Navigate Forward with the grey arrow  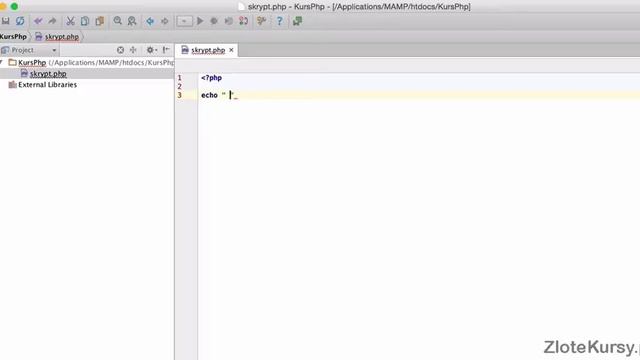click(x=164, y=21)
